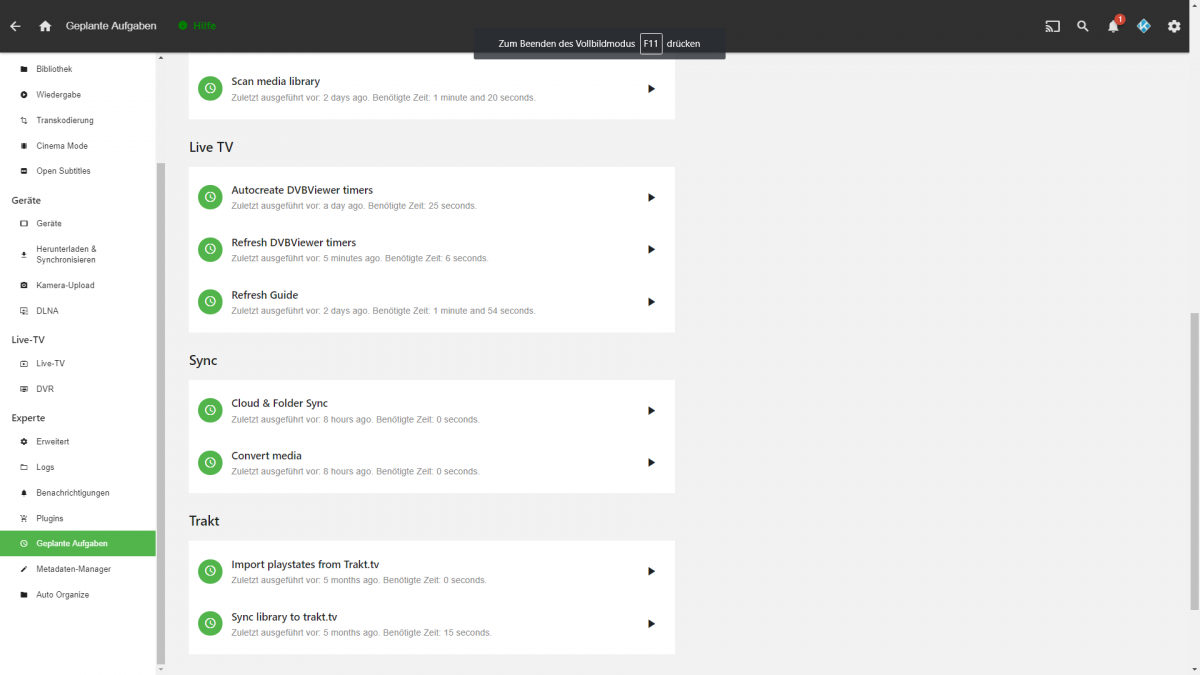The height and width of the screenshot is (675, 1200).
Task: Open Erweitert in the sidebar
Action: [x=78, y=442]
